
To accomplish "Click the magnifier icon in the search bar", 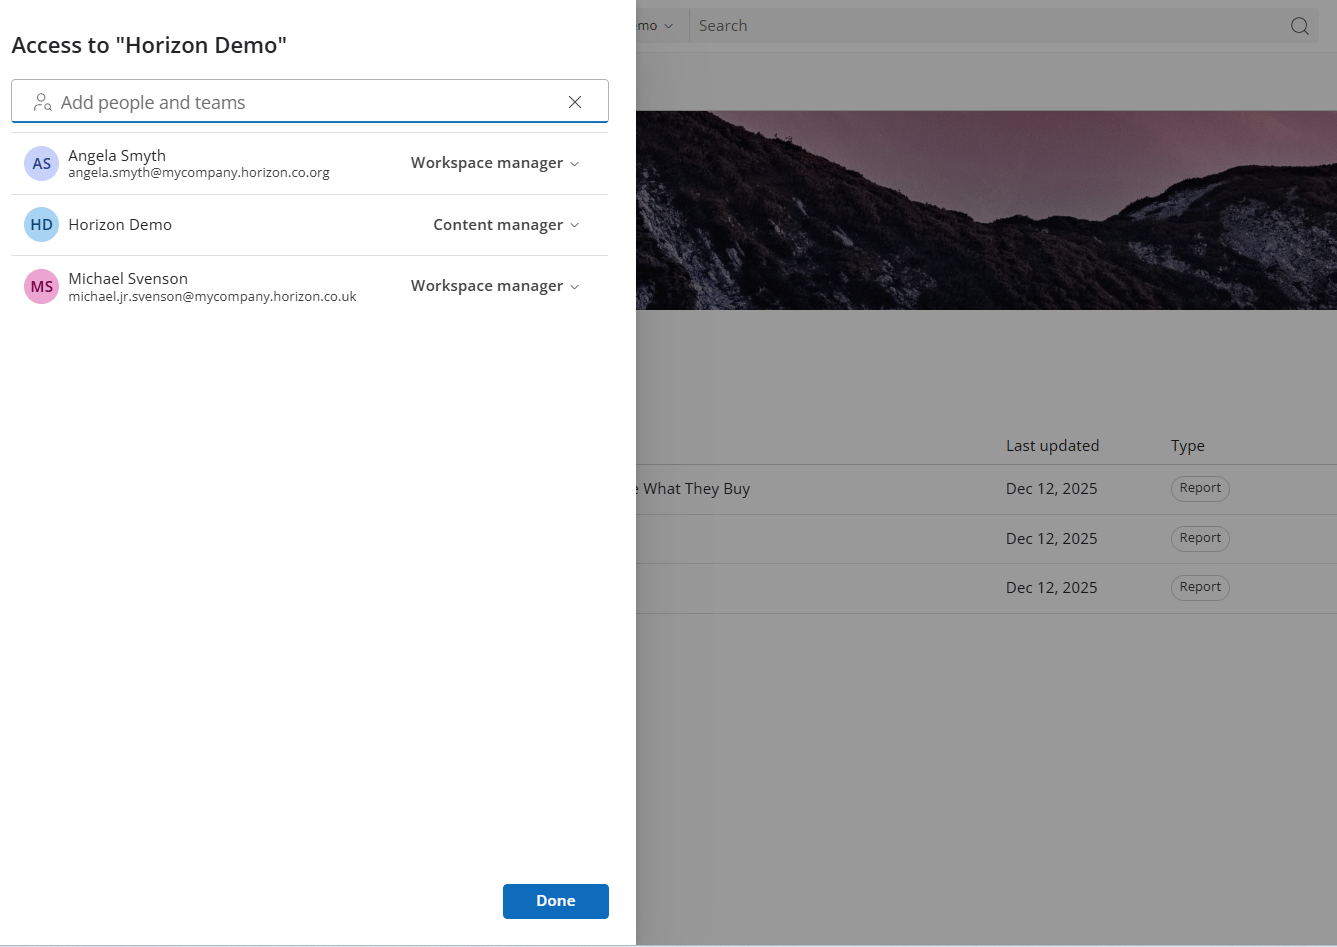I will [x=1299, y=26].
